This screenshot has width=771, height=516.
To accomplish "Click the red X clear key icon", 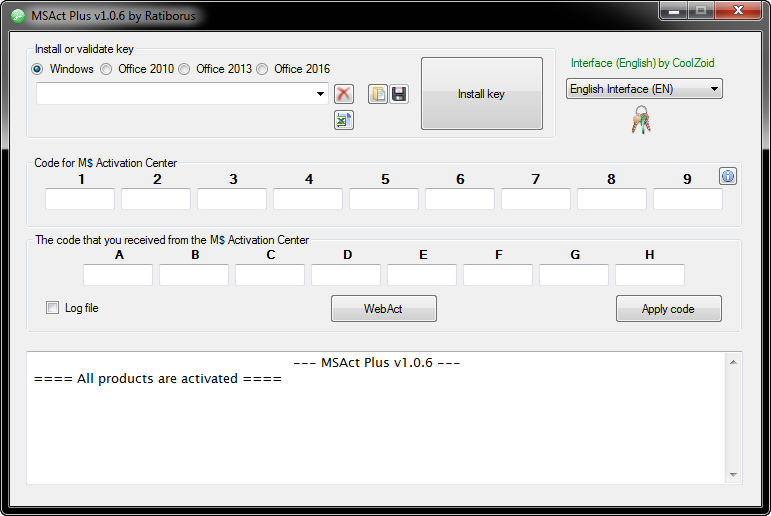I will (x=344, y=93).
